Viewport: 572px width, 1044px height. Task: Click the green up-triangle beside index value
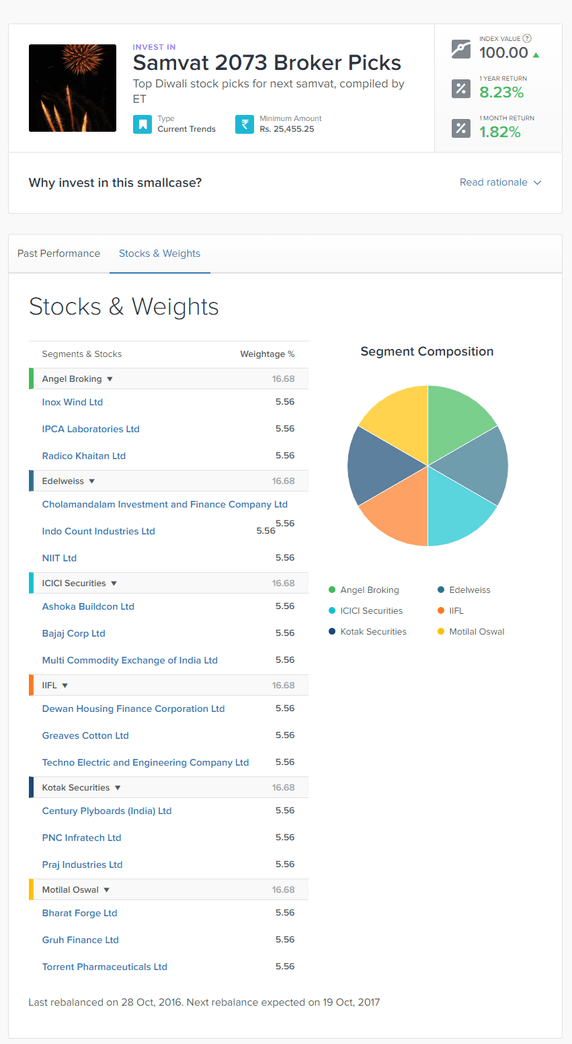(x=536, y=55)
